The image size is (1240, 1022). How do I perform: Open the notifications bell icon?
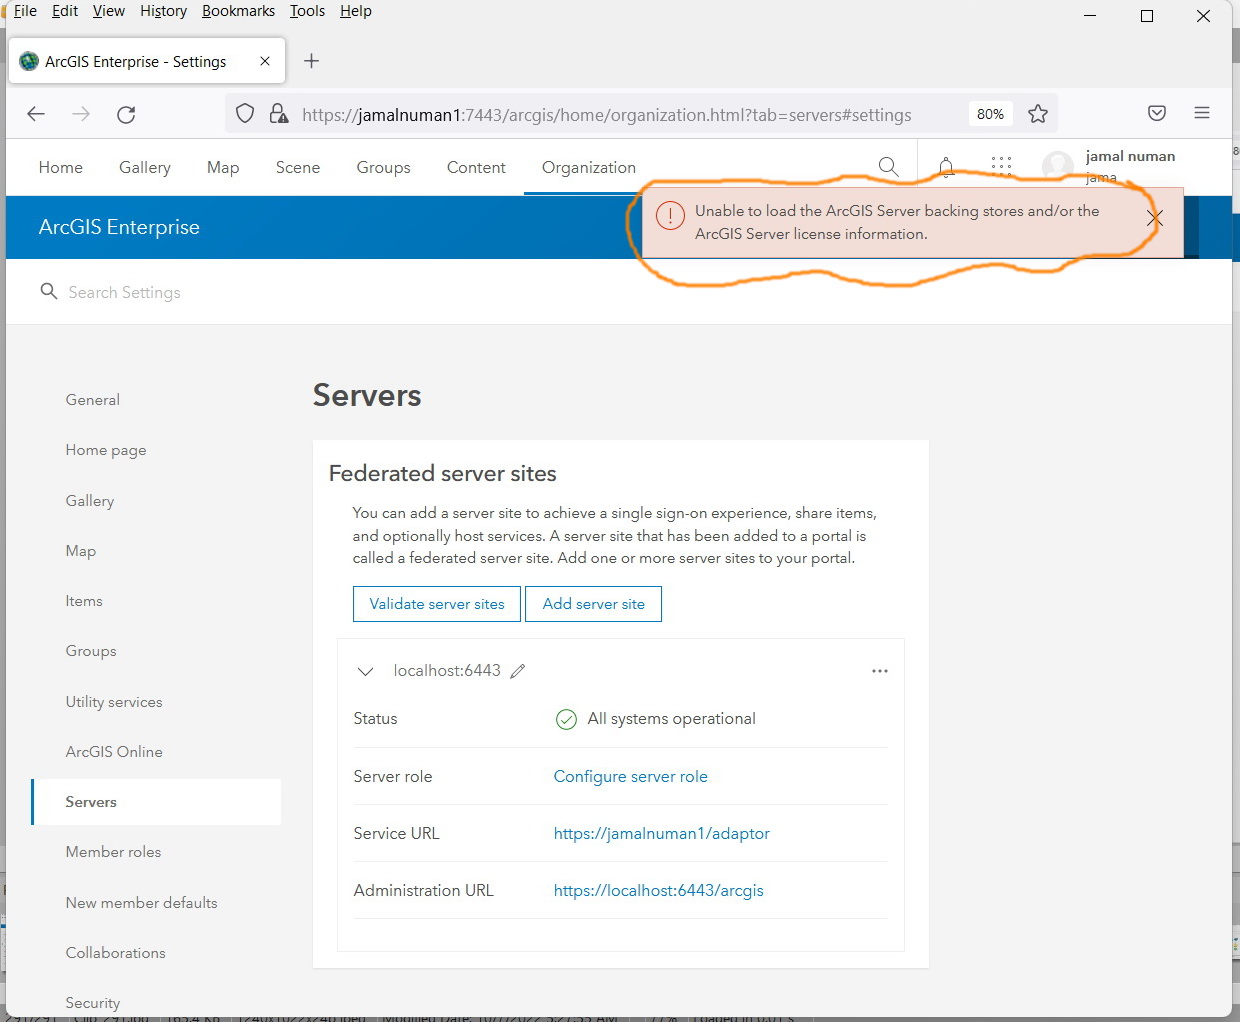tap(945, 166)
